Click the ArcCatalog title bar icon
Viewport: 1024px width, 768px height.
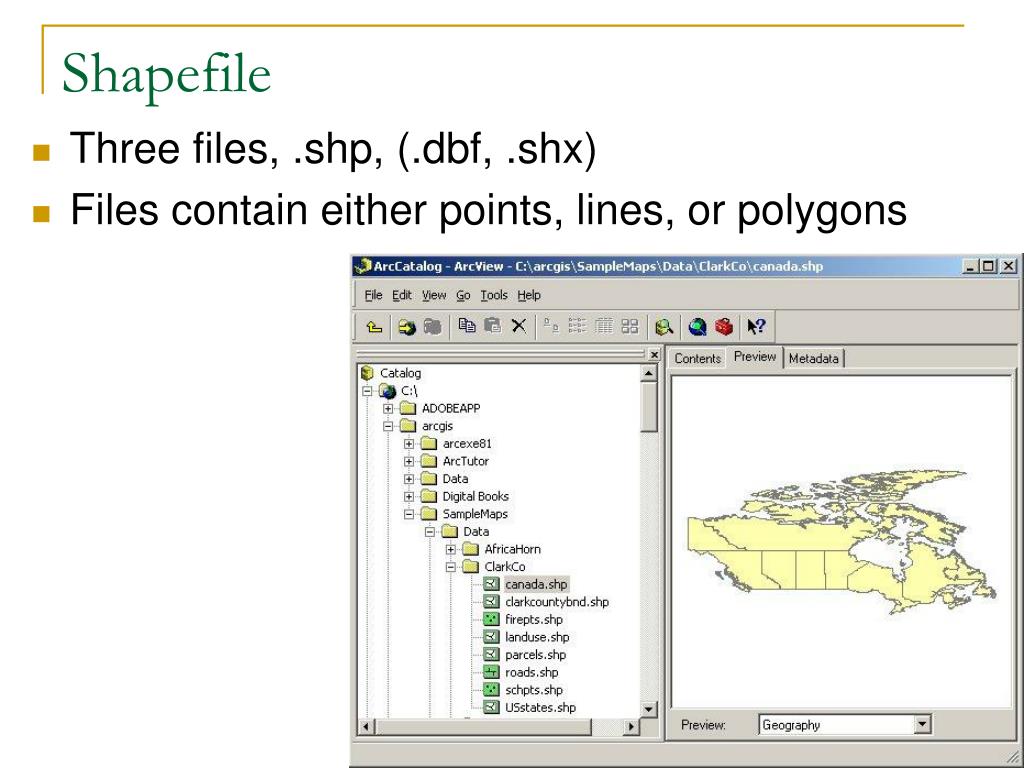(362, 266)
